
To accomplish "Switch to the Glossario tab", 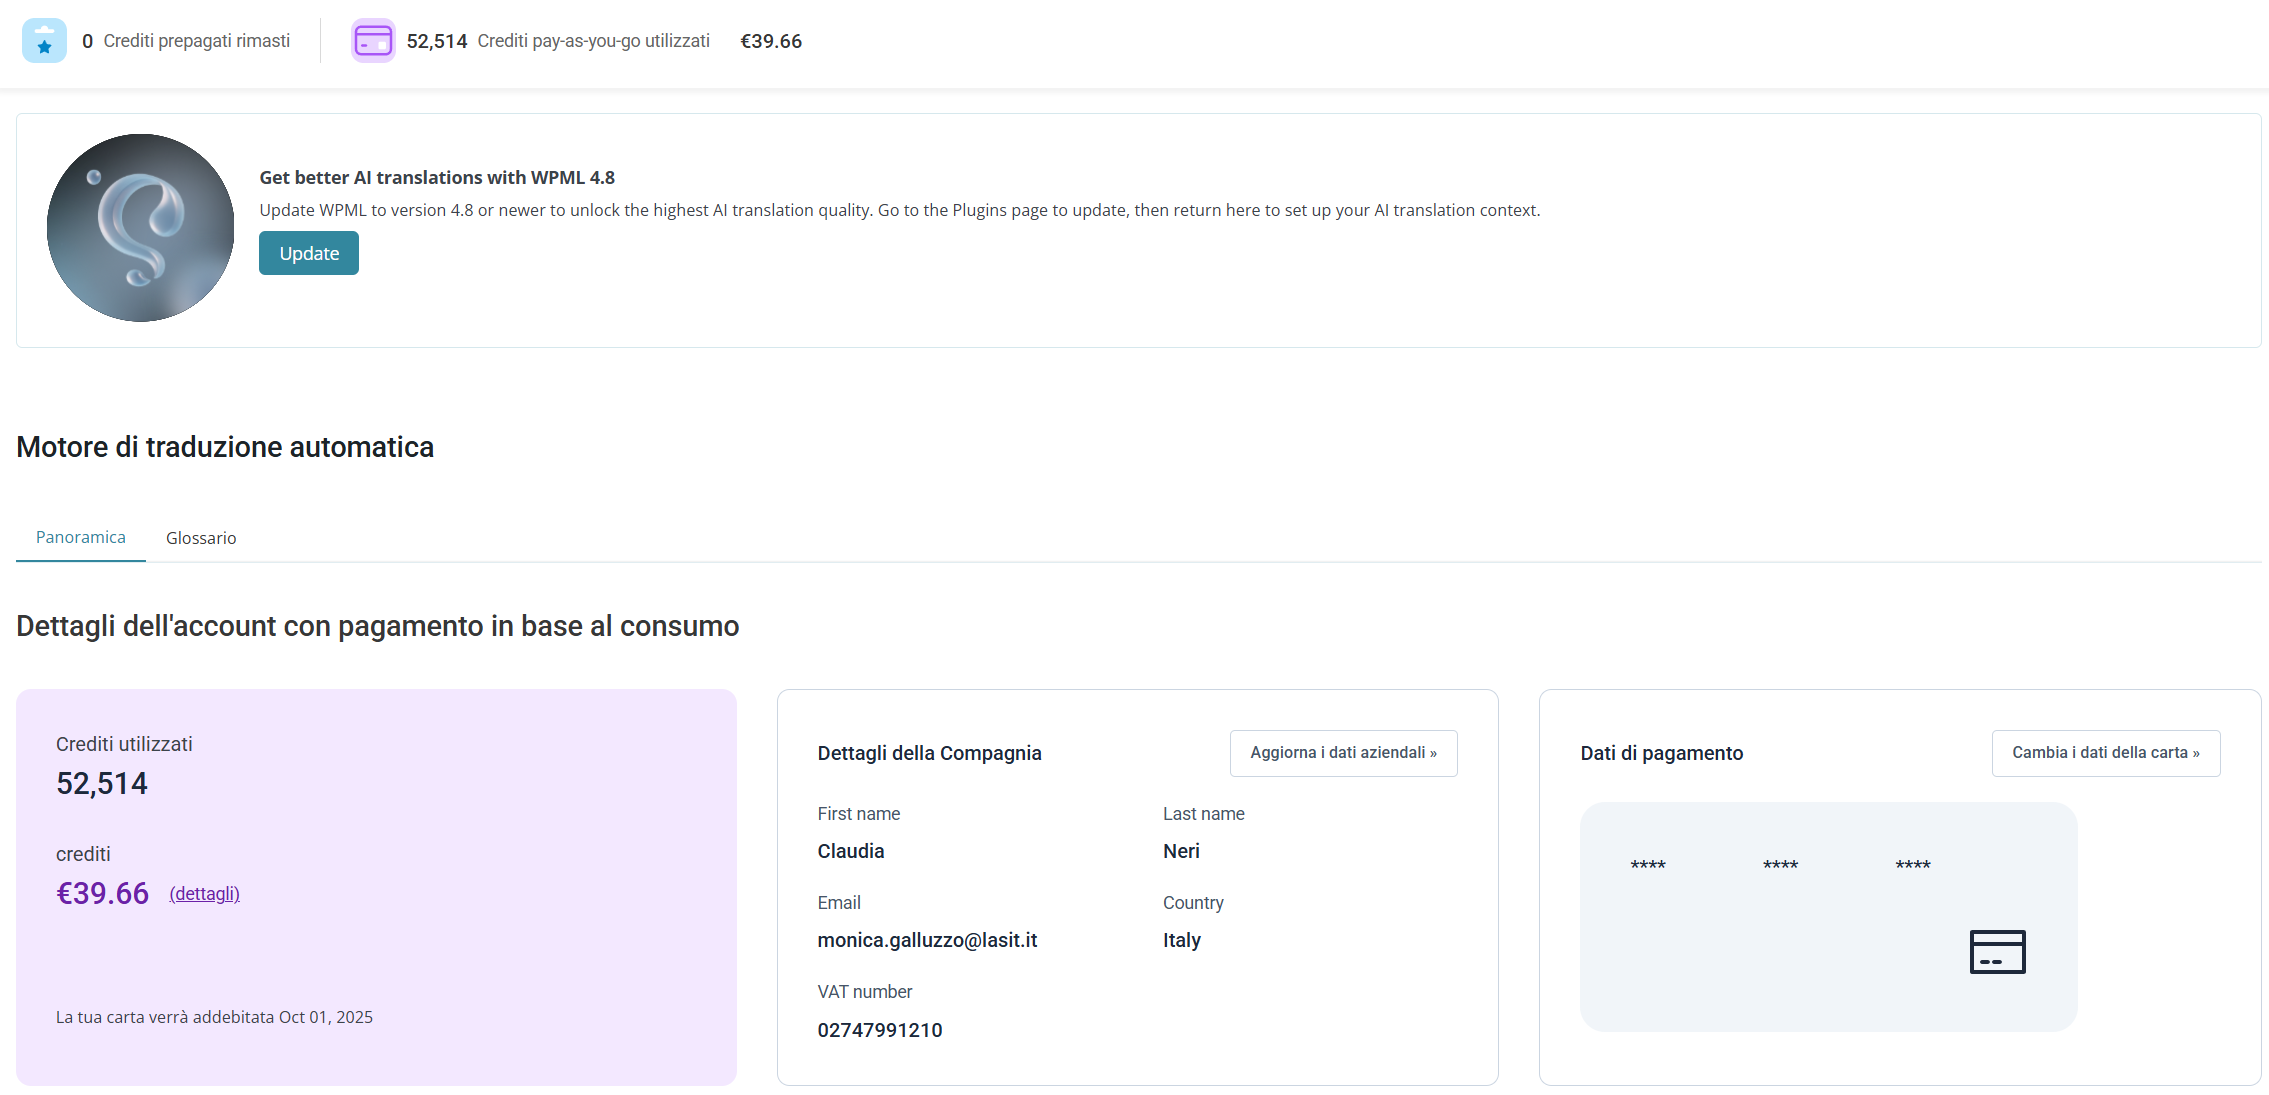I will click(201, 538).
